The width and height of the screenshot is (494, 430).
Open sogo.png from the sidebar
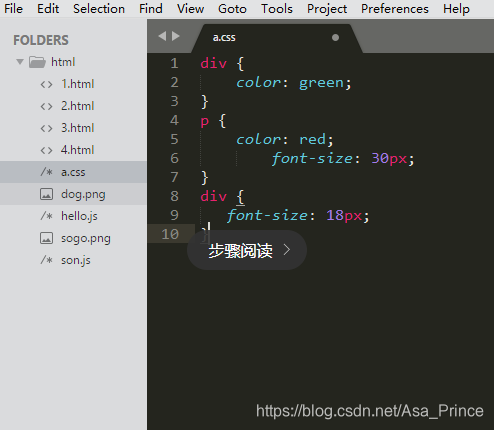(86, 239)
